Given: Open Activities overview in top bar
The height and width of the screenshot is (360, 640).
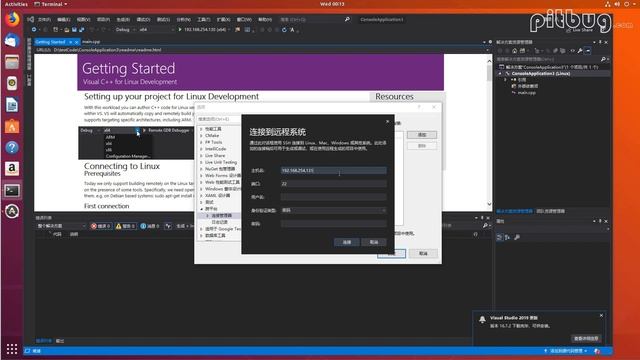Looking at the screenshot, I should [16, 4].
